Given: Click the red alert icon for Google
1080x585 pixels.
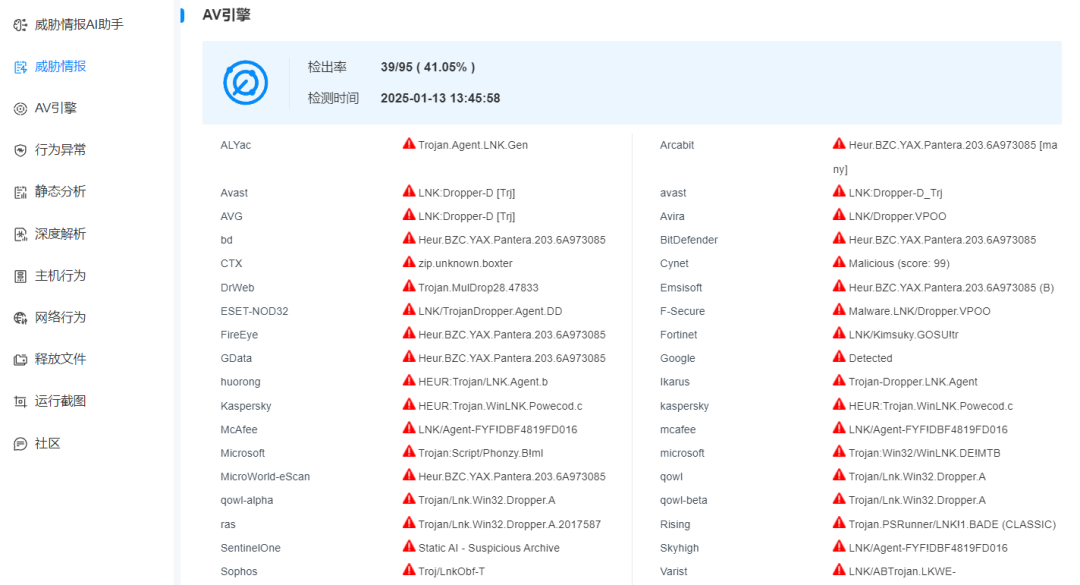Looking at the screenshot, I should tap(839, 356).
